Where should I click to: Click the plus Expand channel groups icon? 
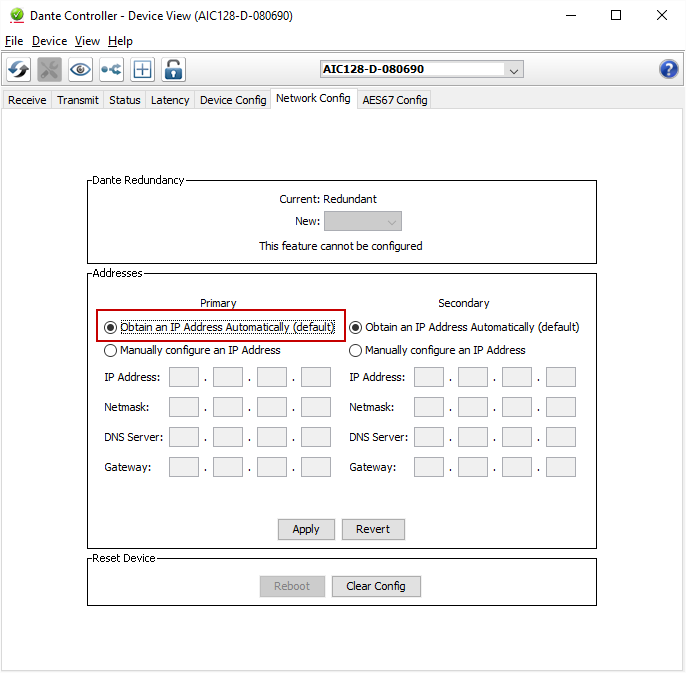(x=142, y=70)
